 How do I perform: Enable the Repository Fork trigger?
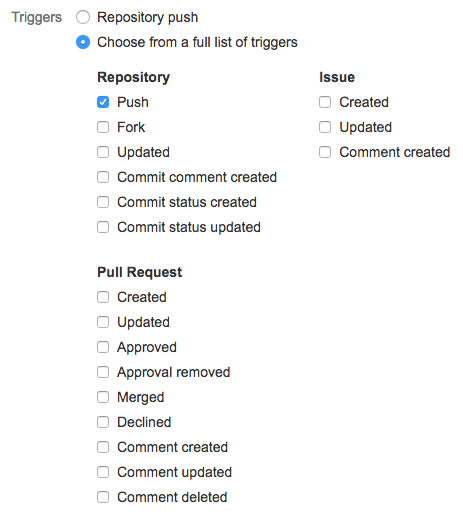(x=103, y=127)
